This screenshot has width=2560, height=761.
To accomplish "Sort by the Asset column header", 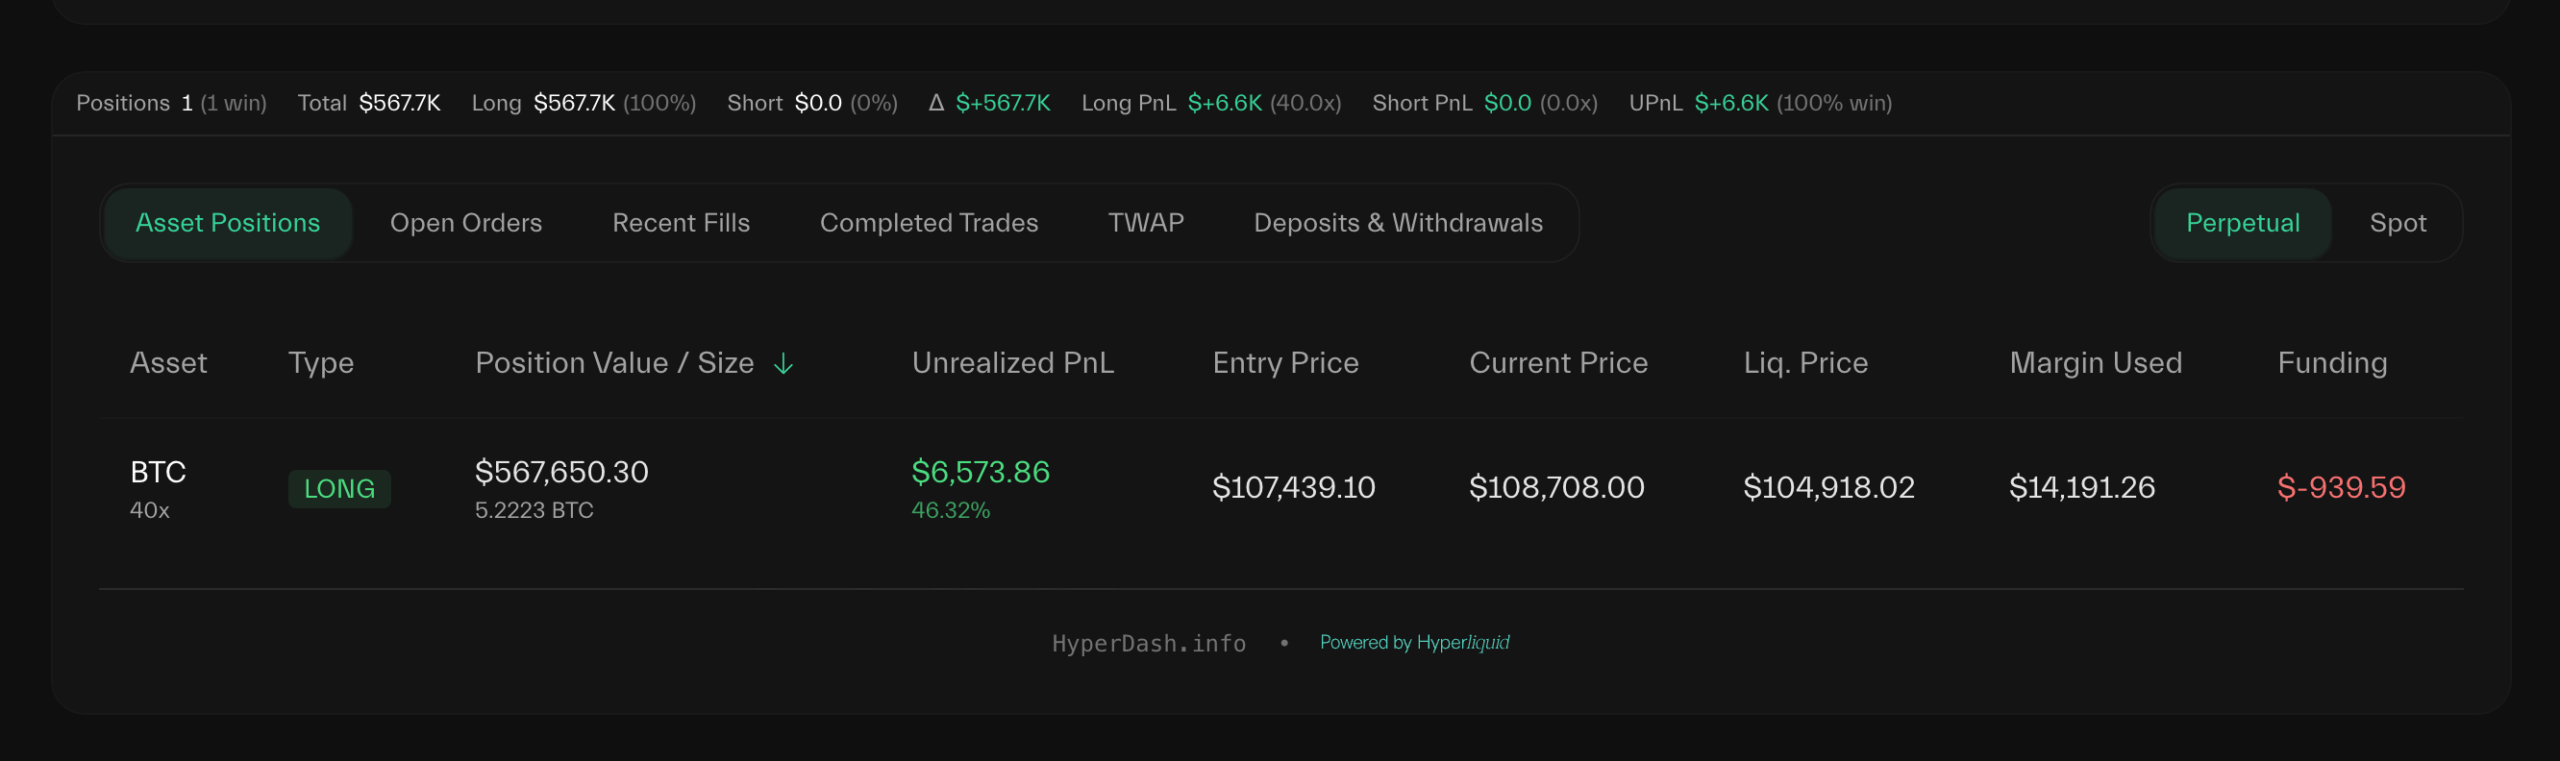I will coord(169,363).
